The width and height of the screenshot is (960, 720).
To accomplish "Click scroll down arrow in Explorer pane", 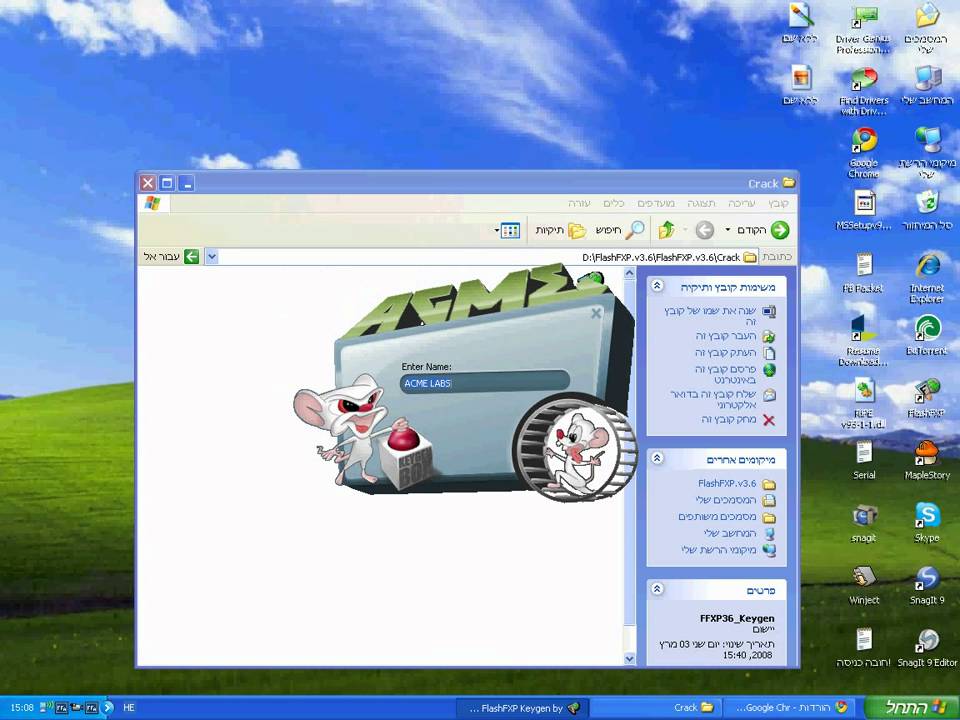I will point(629,659).
